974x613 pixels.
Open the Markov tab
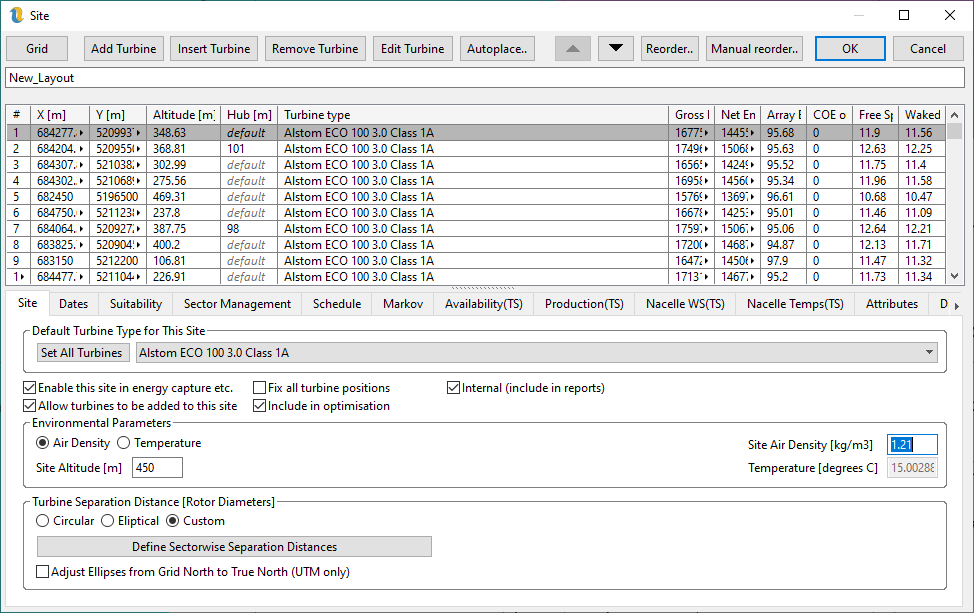pyautogui.click(x=402, y=304)
